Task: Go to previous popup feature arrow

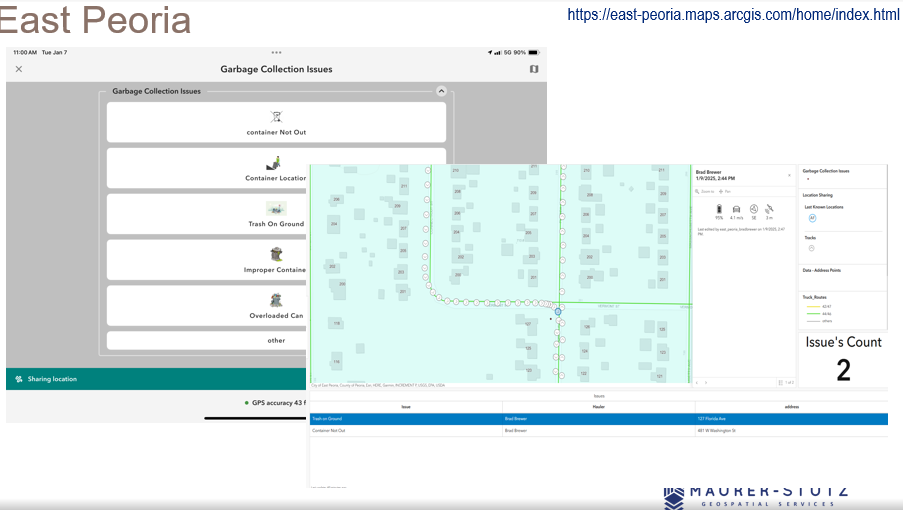Action: 697,382
